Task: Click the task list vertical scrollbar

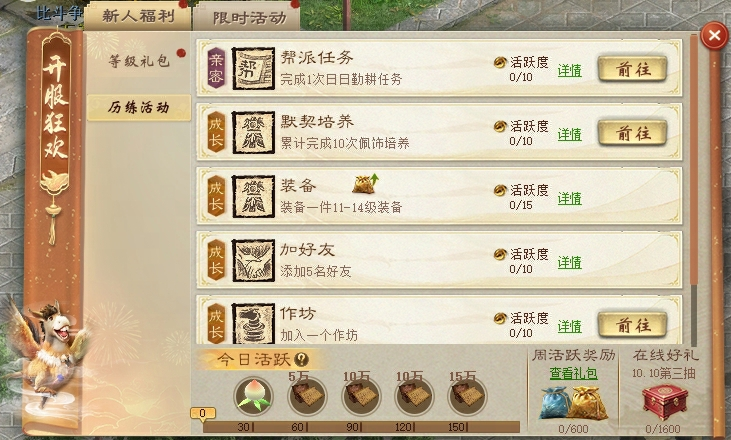Action: pos(694,190)
